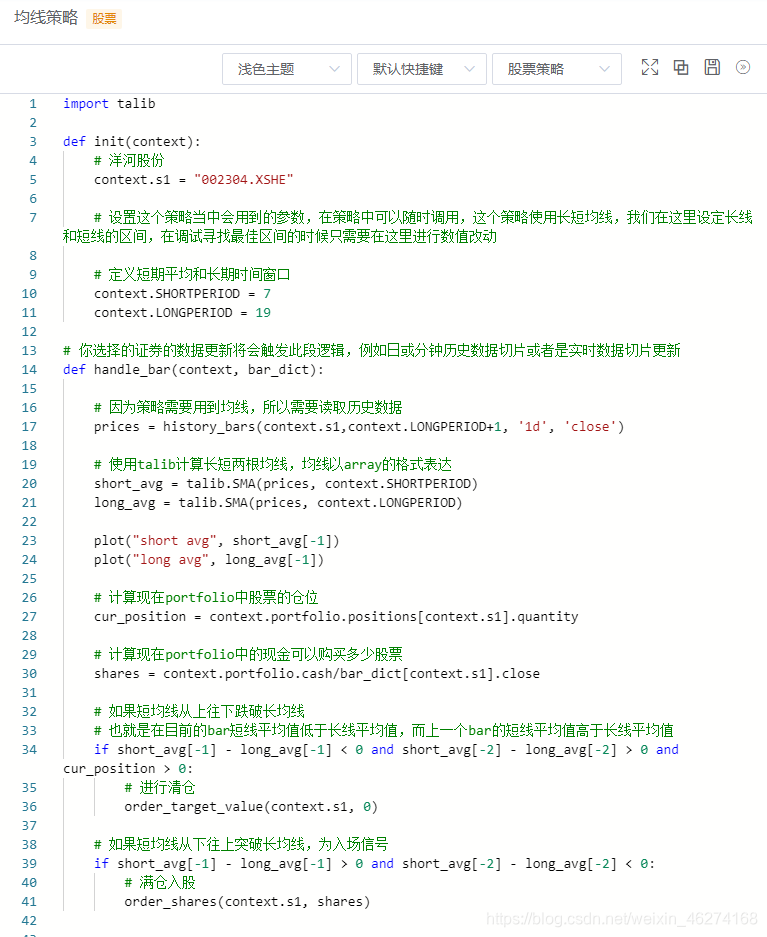Click 'shares = context.portfolio.cash' line
The width and height of the screenshot is (767, 937).
pyautogui.click(x=317, y=674)
